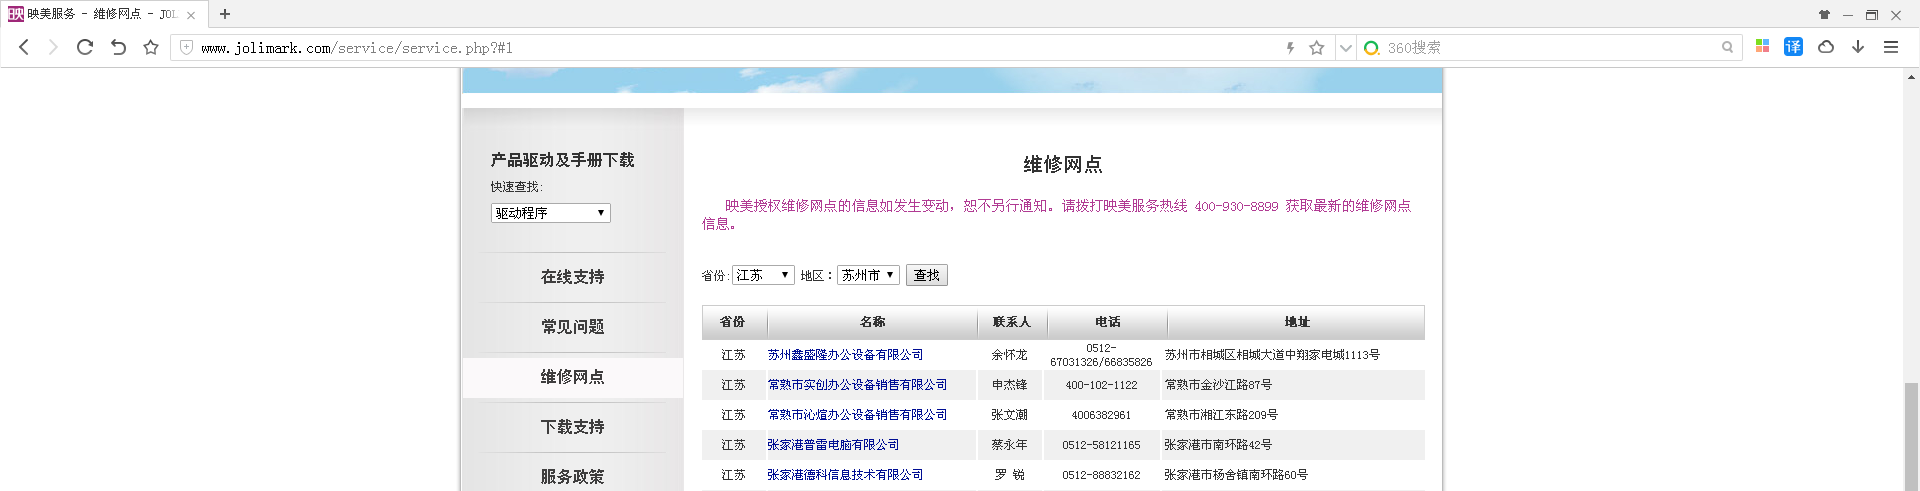
Task: Click the 名称 column header
Action: (x=872, y=322)
